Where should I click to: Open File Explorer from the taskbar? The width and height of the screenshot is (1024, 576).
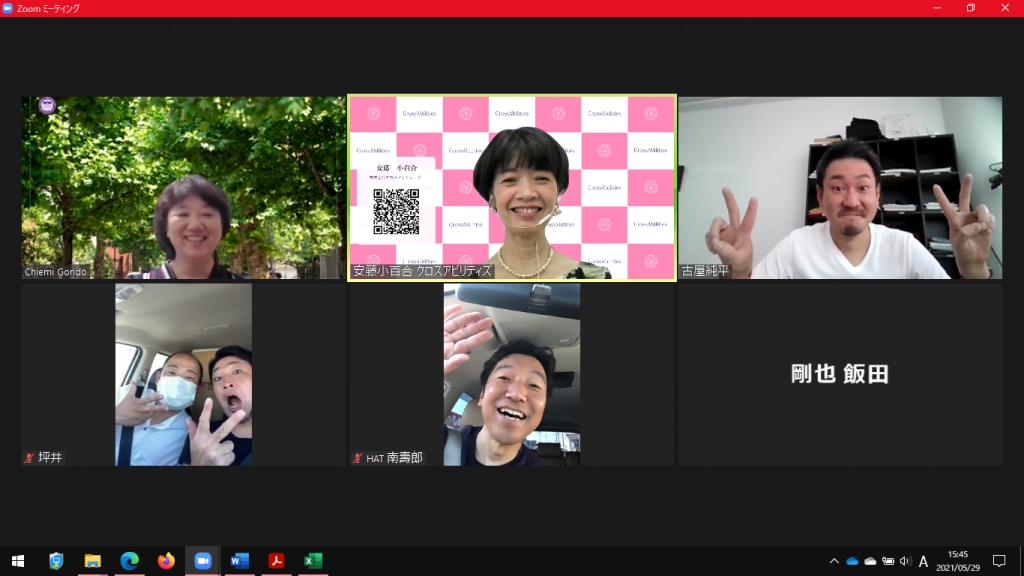[93, 561]
